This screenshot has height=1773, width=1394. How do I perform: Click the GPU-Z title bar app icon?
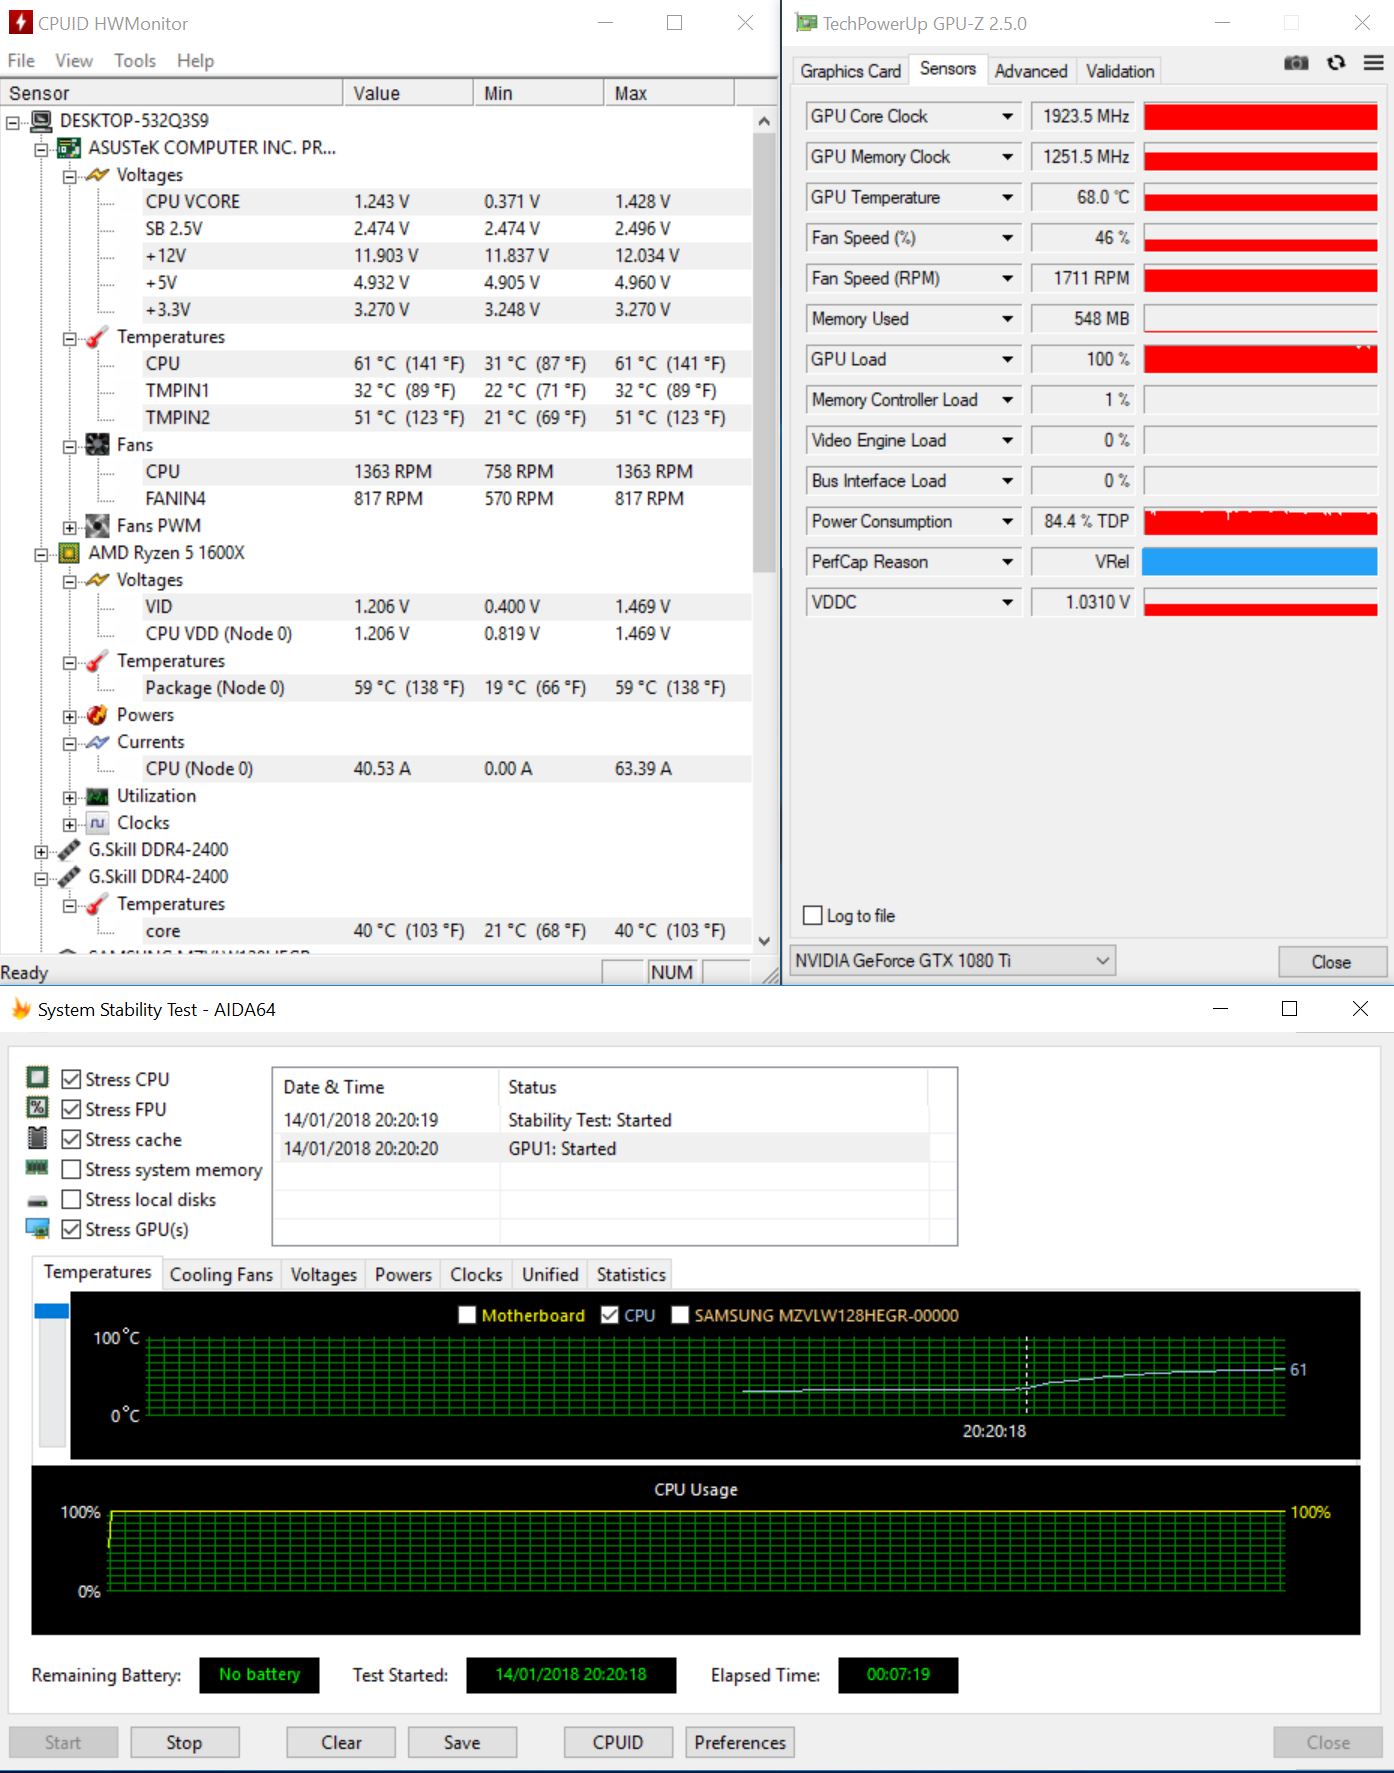806,22
